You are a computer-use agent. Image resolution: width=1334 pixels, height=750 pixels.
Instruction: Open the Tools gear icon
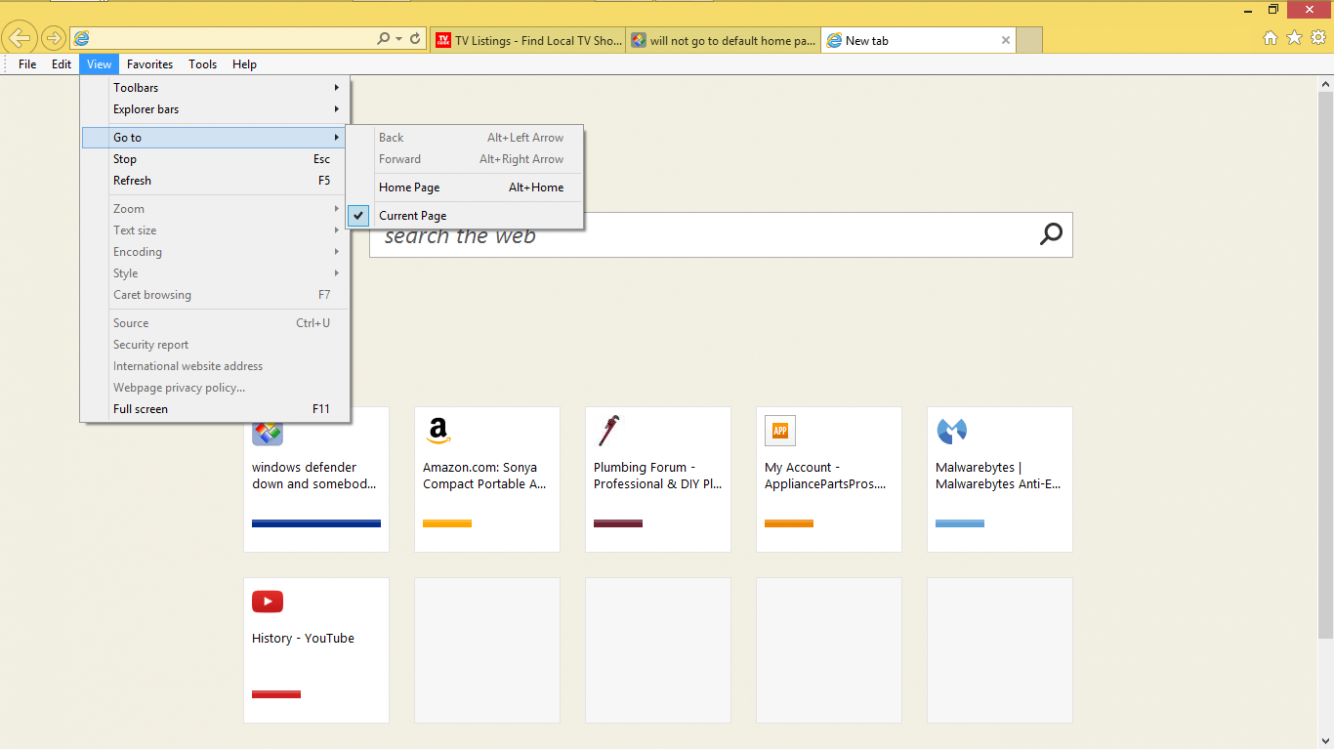(1318, 38)
